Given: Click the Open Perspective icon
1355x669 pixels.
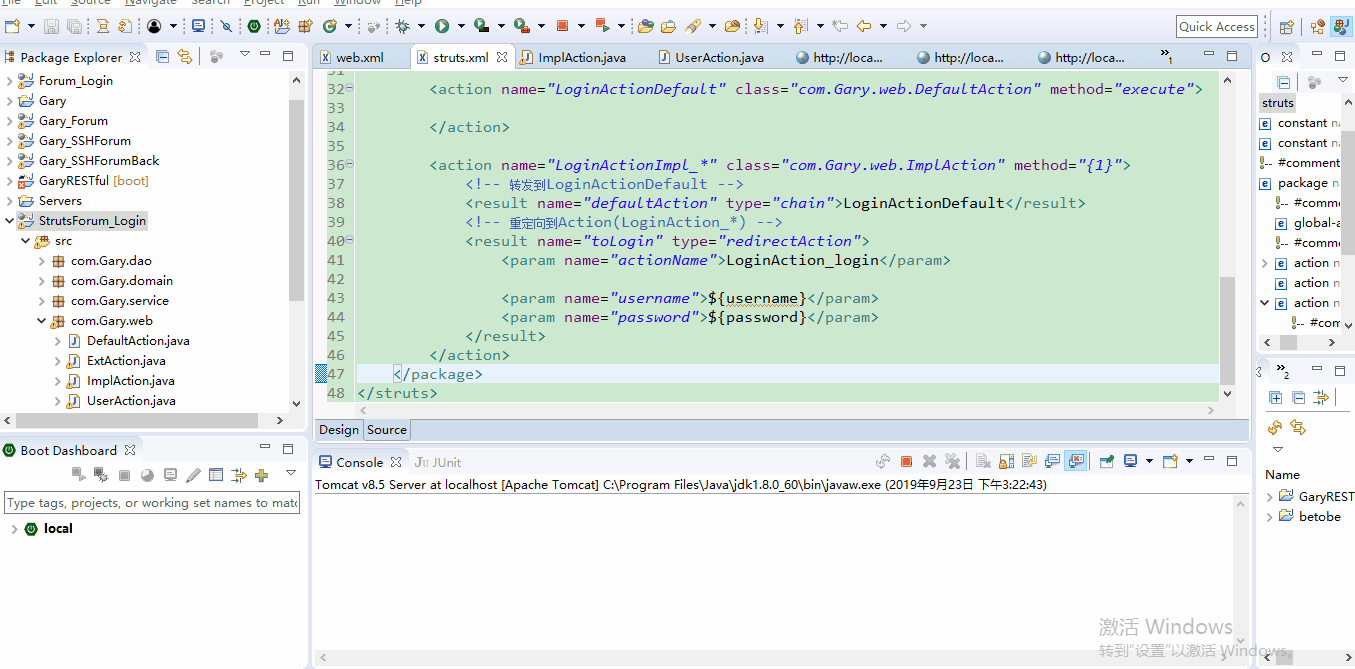Looking at the screenshot, I should (x=1288, y=26).
